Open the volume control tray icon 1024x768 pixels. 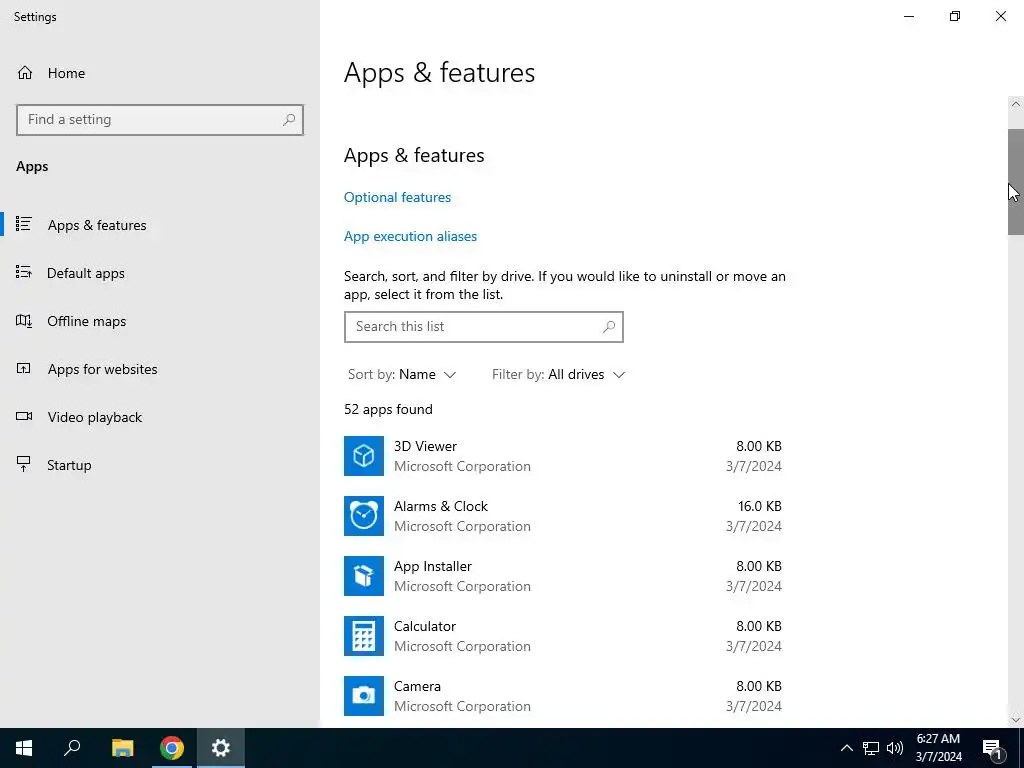coord(895,748)
